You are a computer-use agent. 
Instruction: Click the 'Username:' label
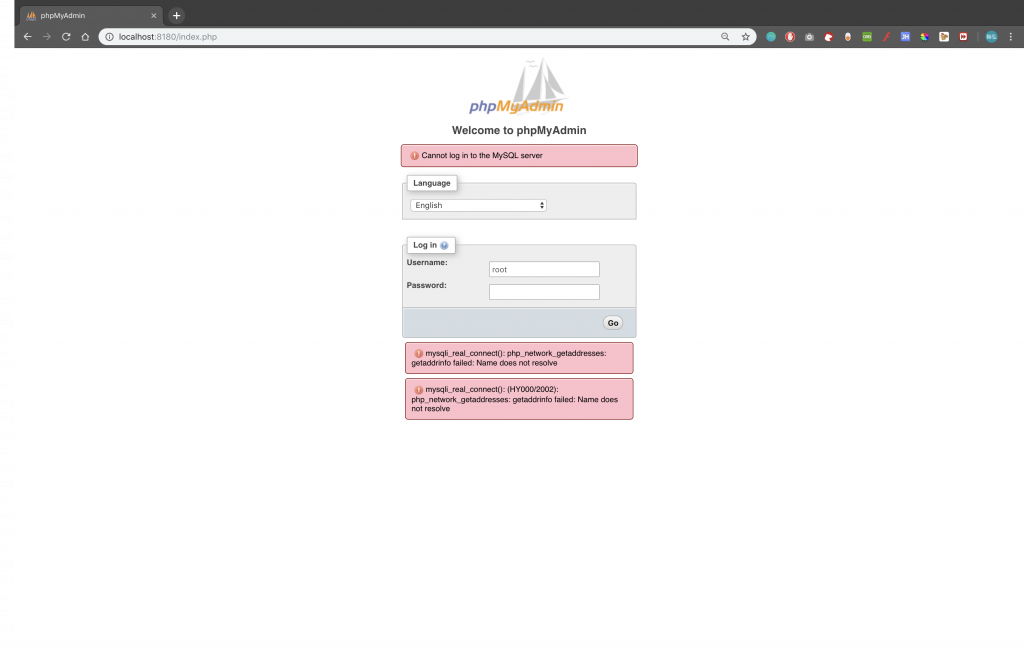point(427,263)
